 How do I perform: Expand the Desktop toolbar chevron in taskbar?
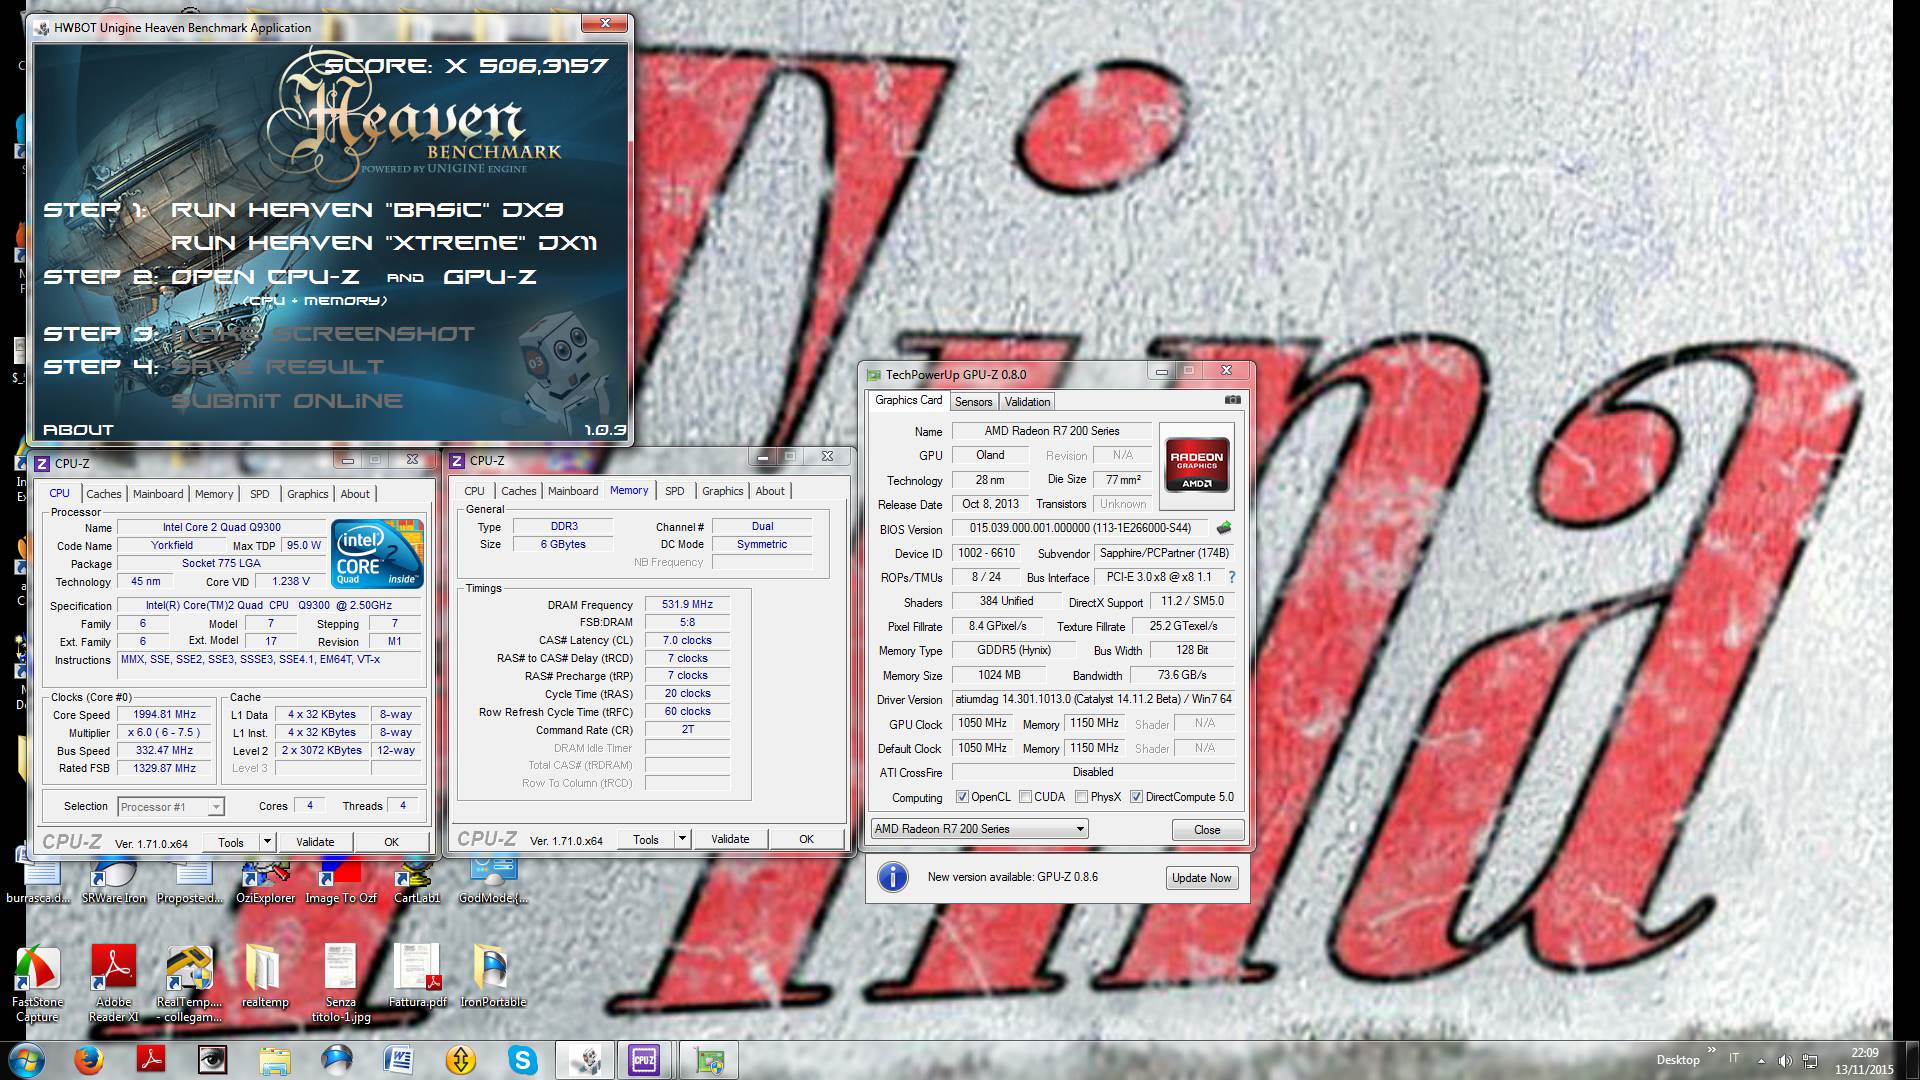click(1711, 1052)
